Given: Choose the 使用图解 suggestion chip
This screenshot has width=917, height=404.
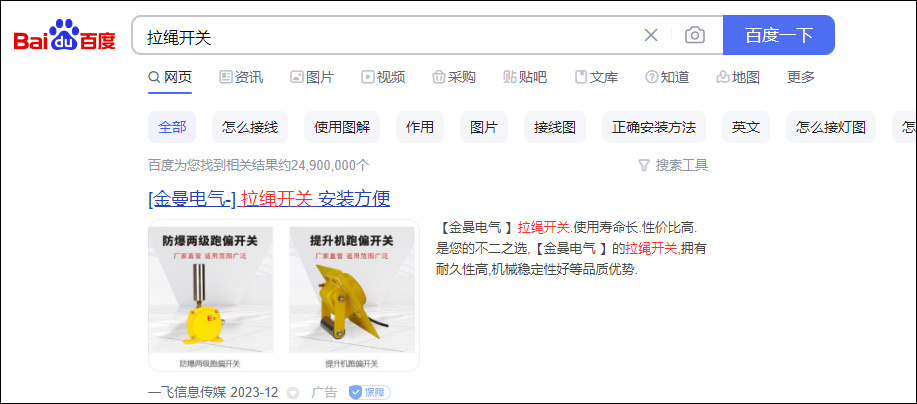Looking at the screenshot, I should (342, 127).
